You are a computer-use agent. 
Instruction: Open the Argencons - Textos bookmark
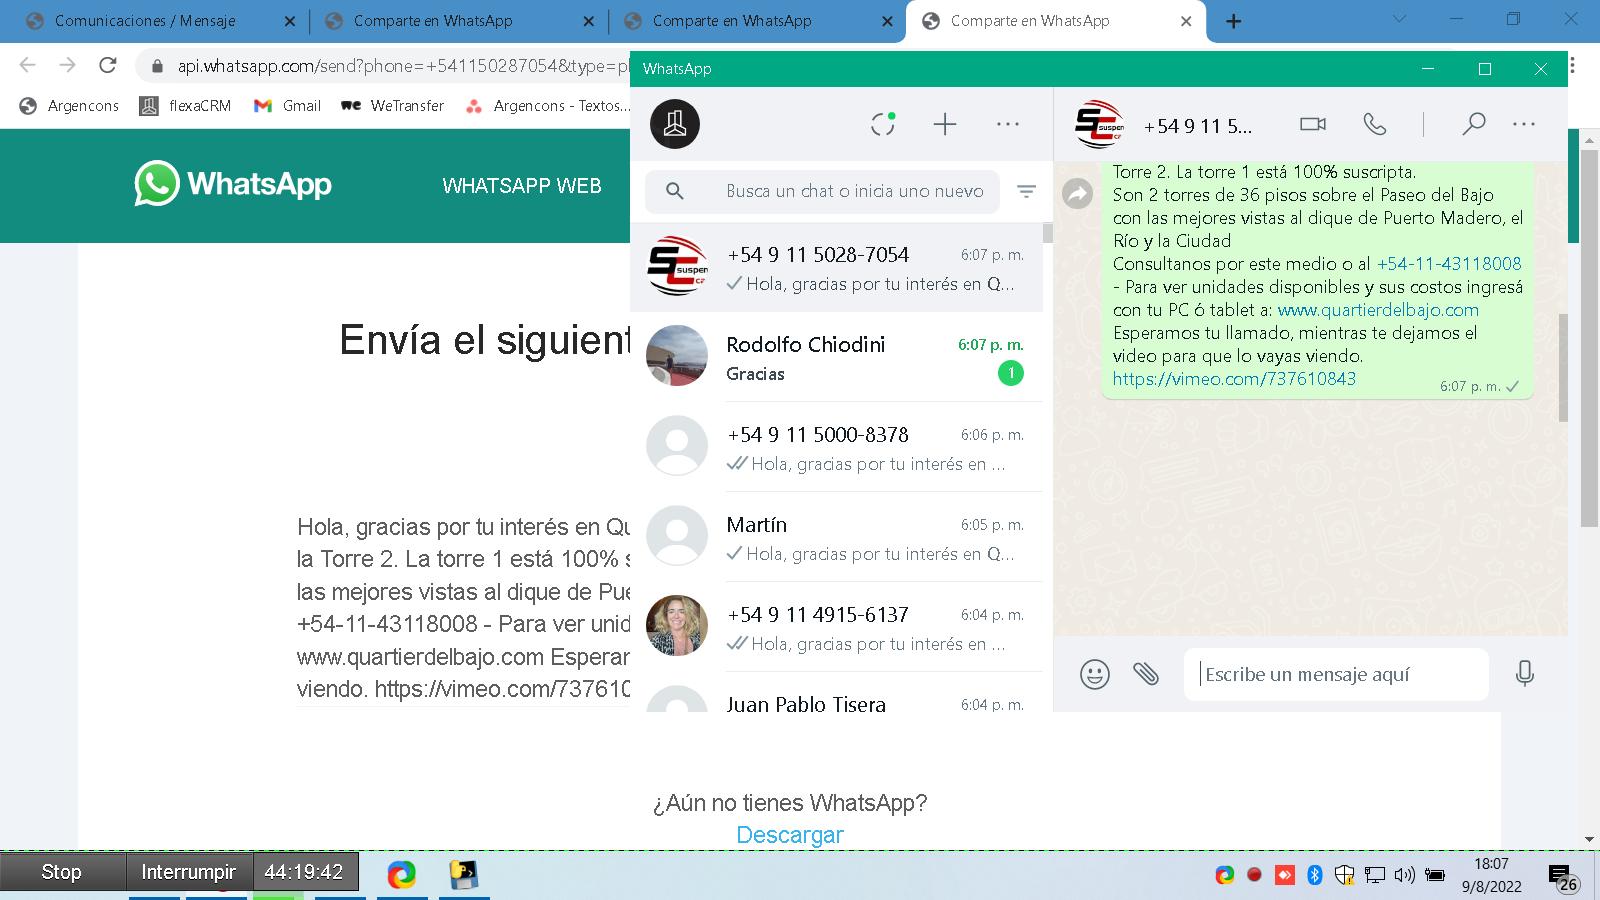pyautogui.click(x=547, y=106)
